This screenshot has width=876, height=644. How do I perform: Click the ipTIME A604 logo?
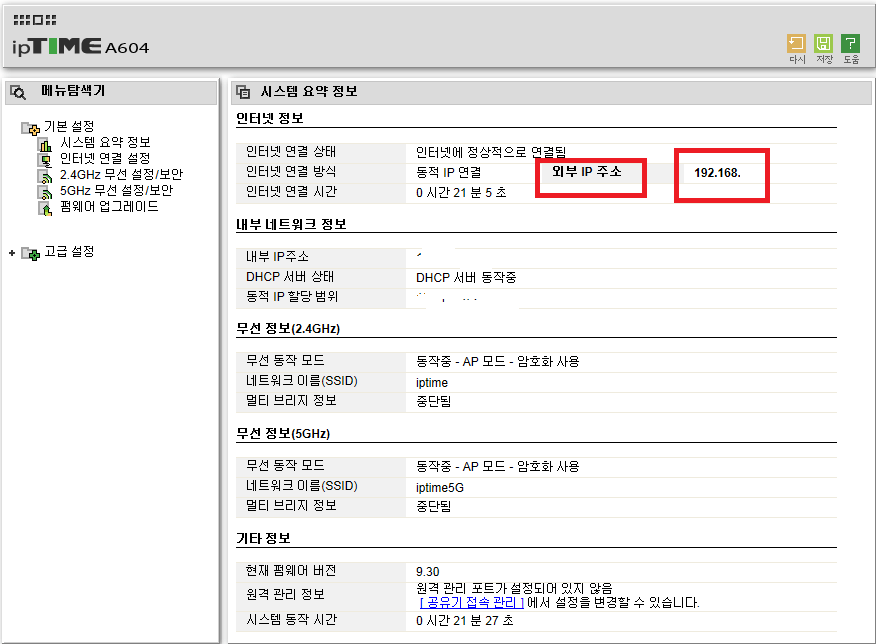click(x=80, y=46)
